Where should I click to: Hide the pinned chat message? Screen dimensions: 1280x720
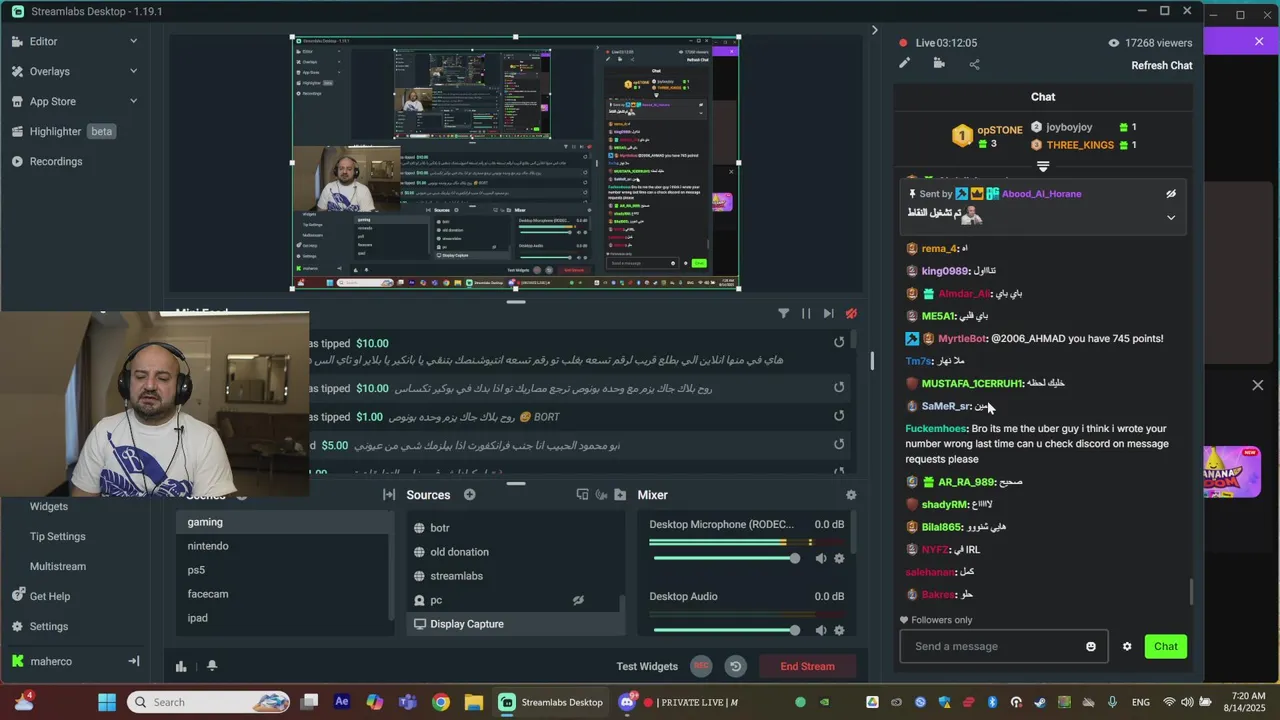(x=1171, y=194)
